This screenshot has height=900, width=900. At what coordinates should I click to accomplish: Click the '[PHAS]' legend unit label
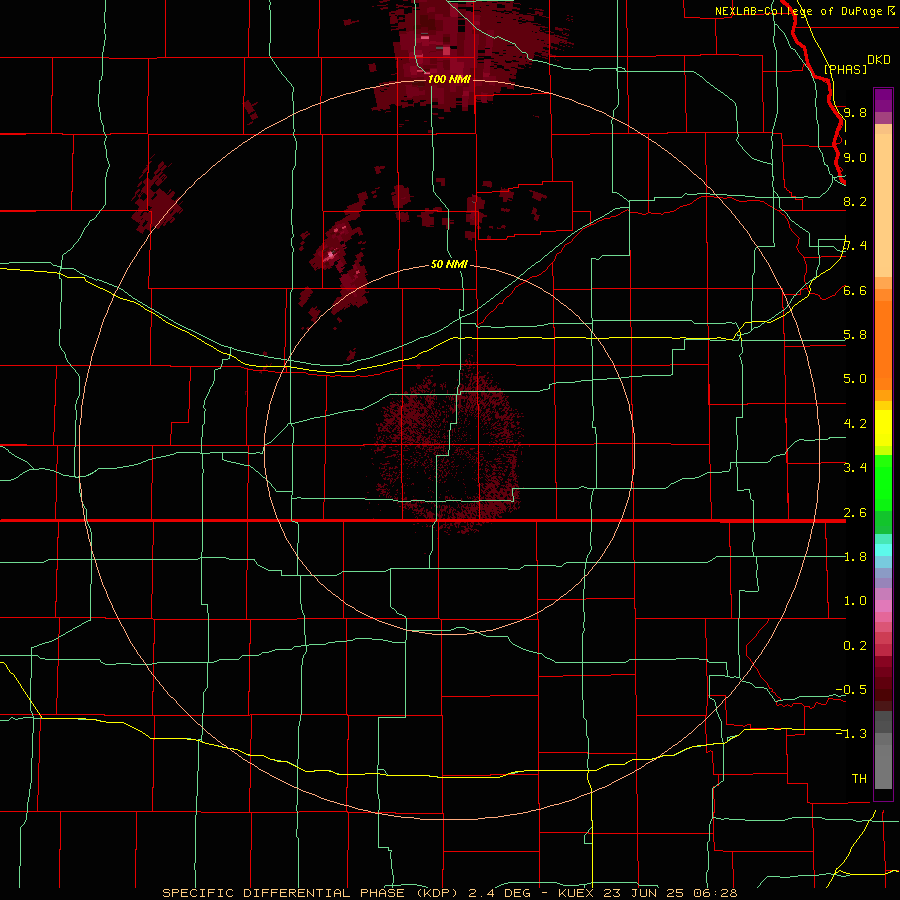(x=845, y=69)
